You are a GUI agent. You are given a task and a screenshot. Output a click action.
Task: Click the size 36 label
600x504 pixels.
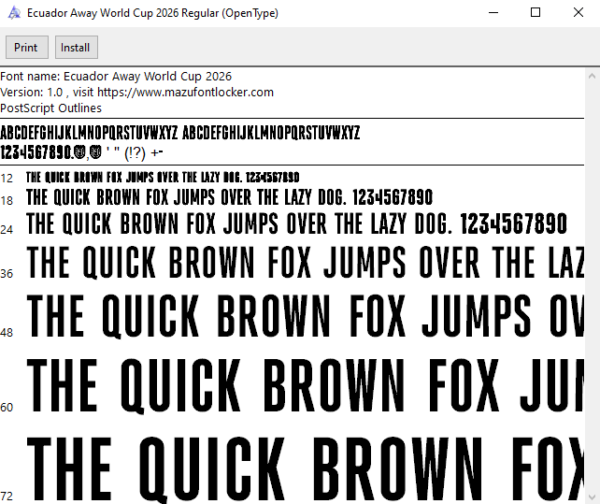pyautogui.click(x=7, y=274)
